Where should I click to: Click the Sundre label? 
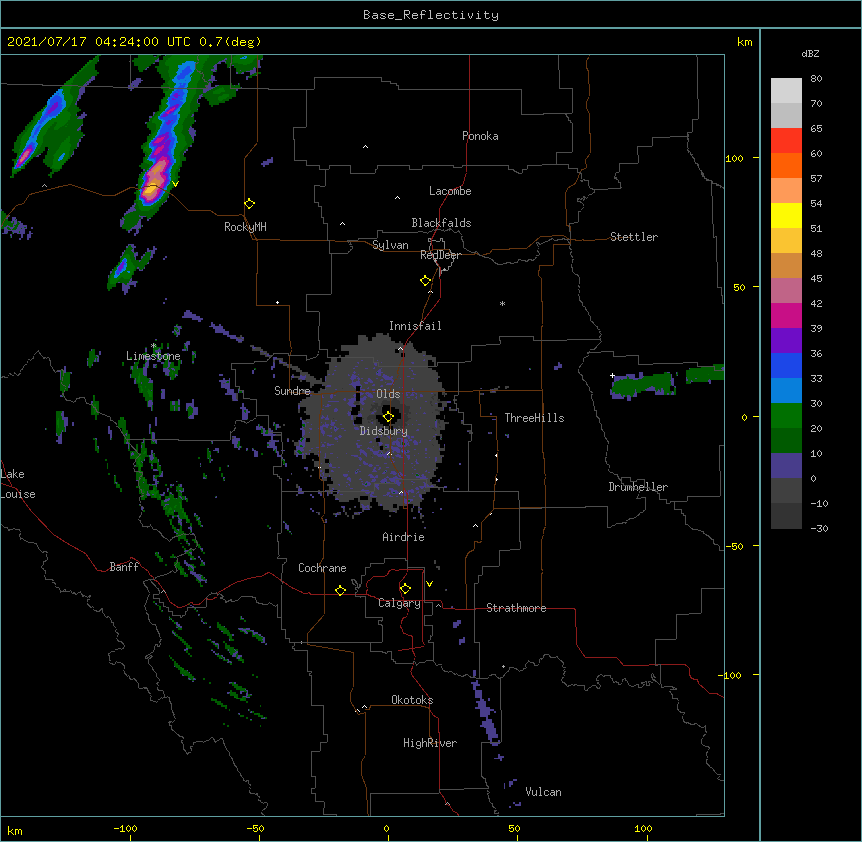pos(292,391)
